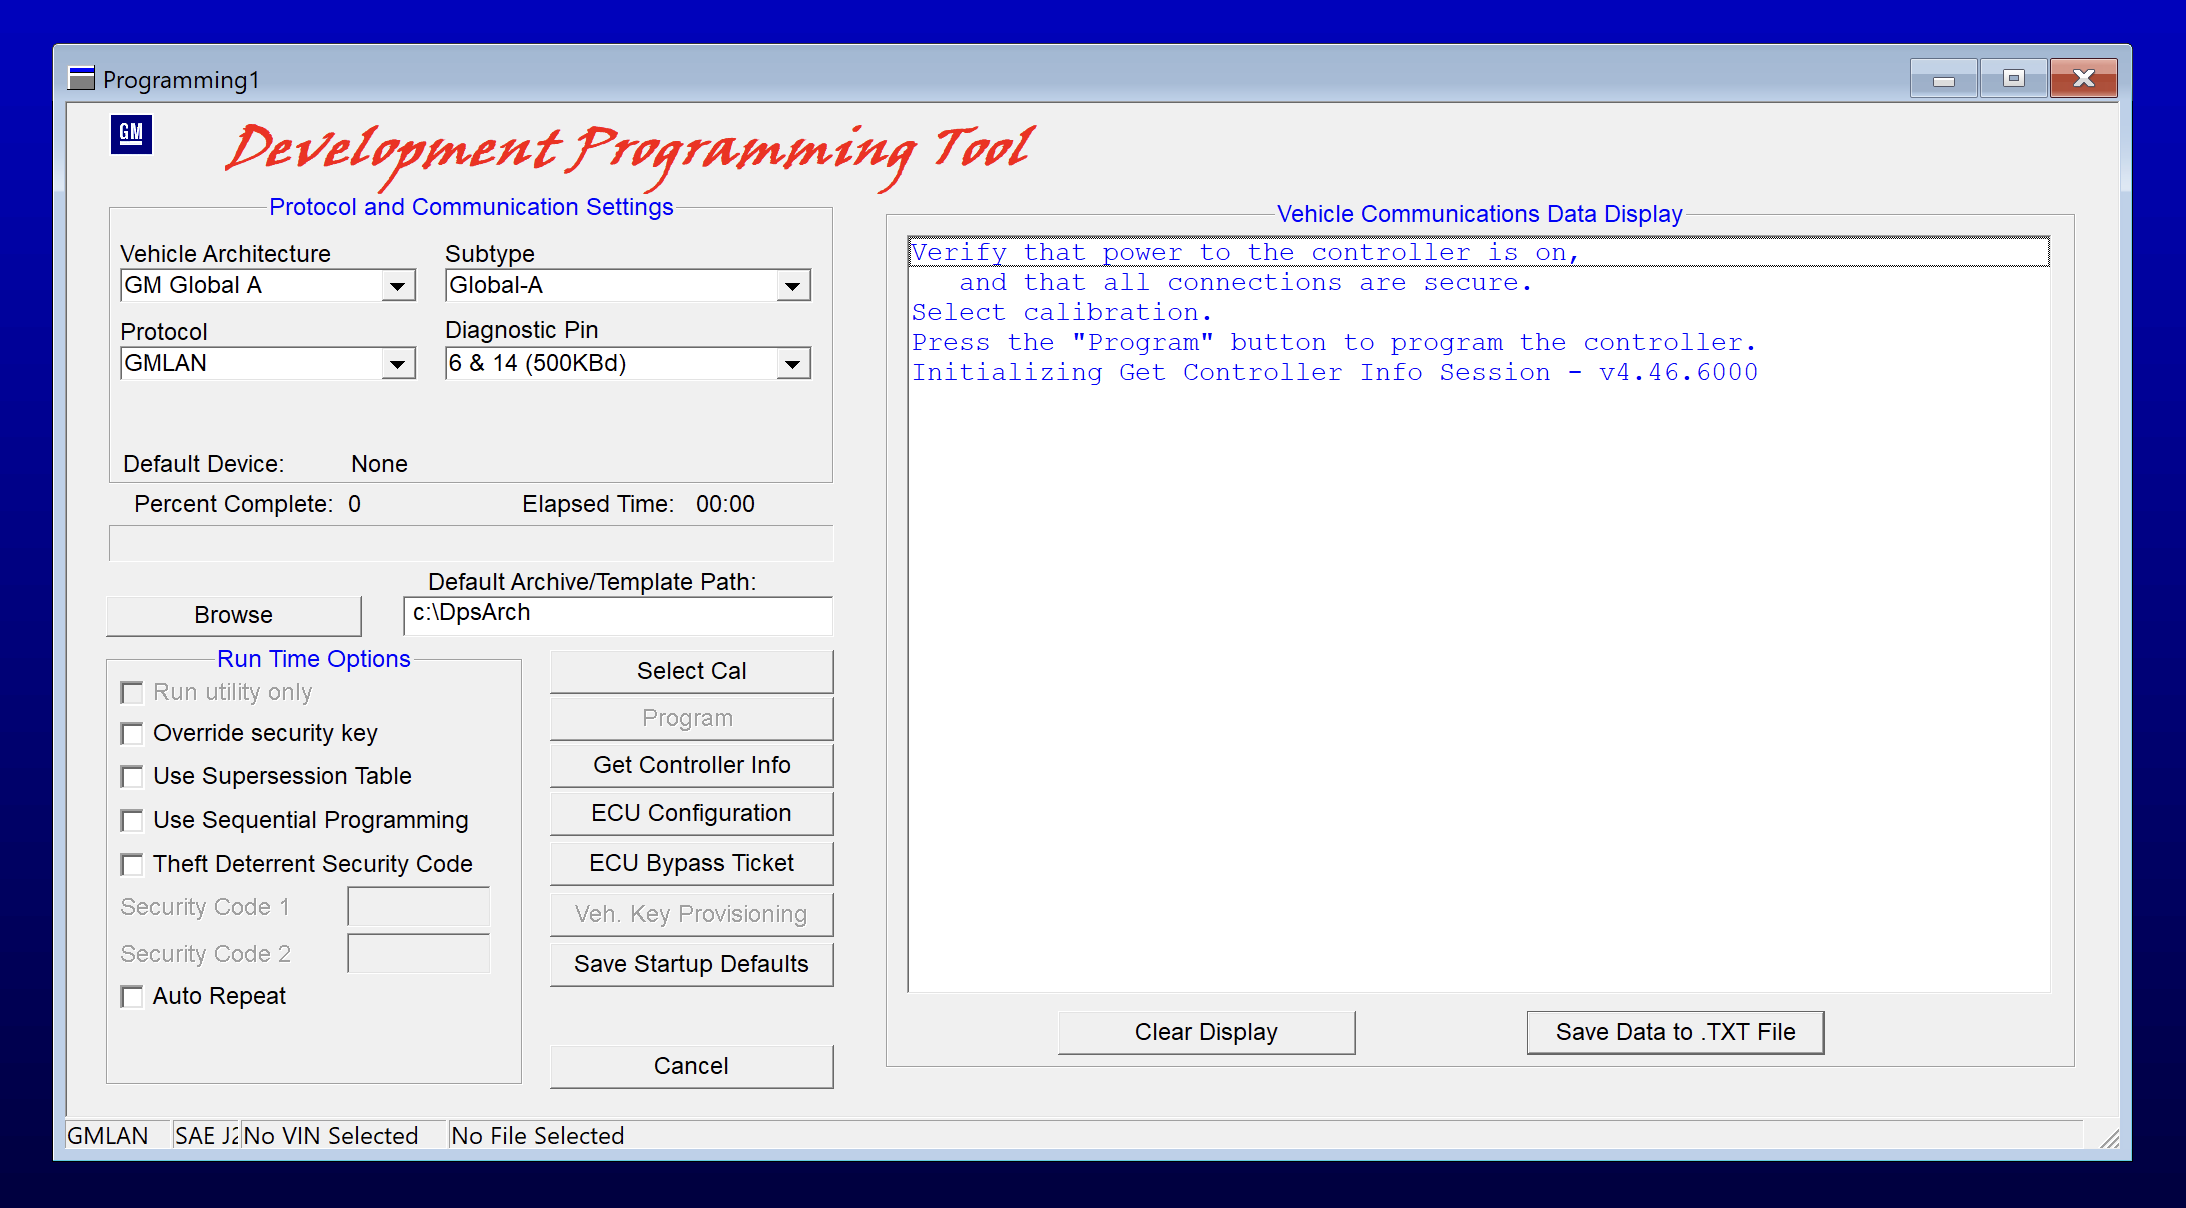
Task: Click the Elapsed Time 00:00 value
Action: click(x=725, y=504)
